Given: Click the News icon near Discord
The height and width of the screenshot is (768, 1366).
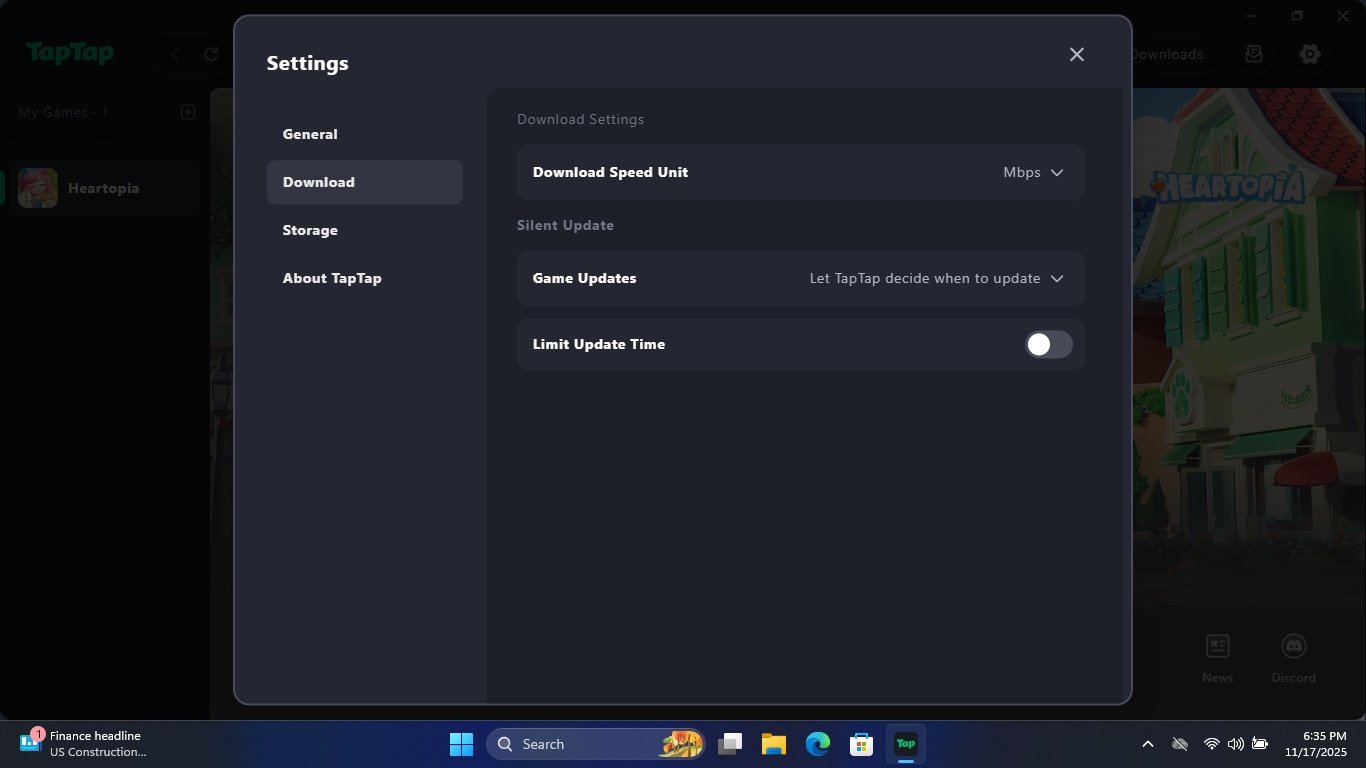Looking at the screenshot, I should point(1217,647).
